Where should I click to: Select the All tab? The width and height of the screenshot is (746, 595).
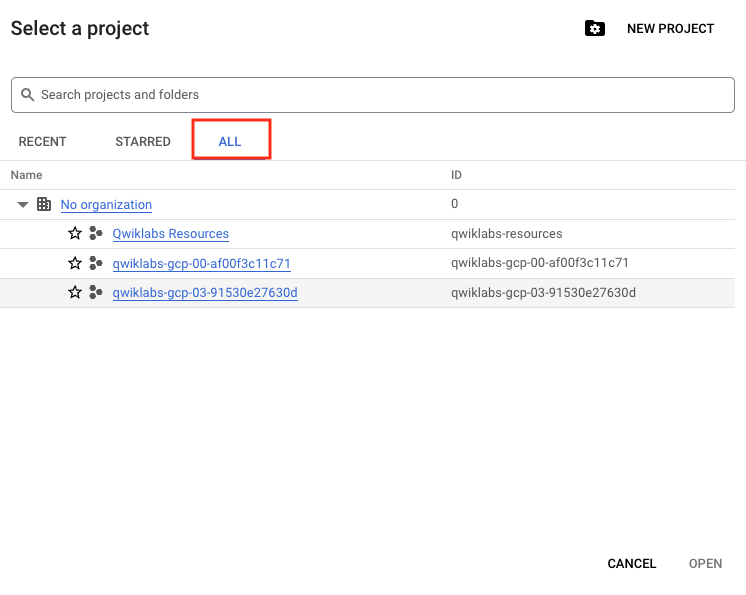point(230,142)
